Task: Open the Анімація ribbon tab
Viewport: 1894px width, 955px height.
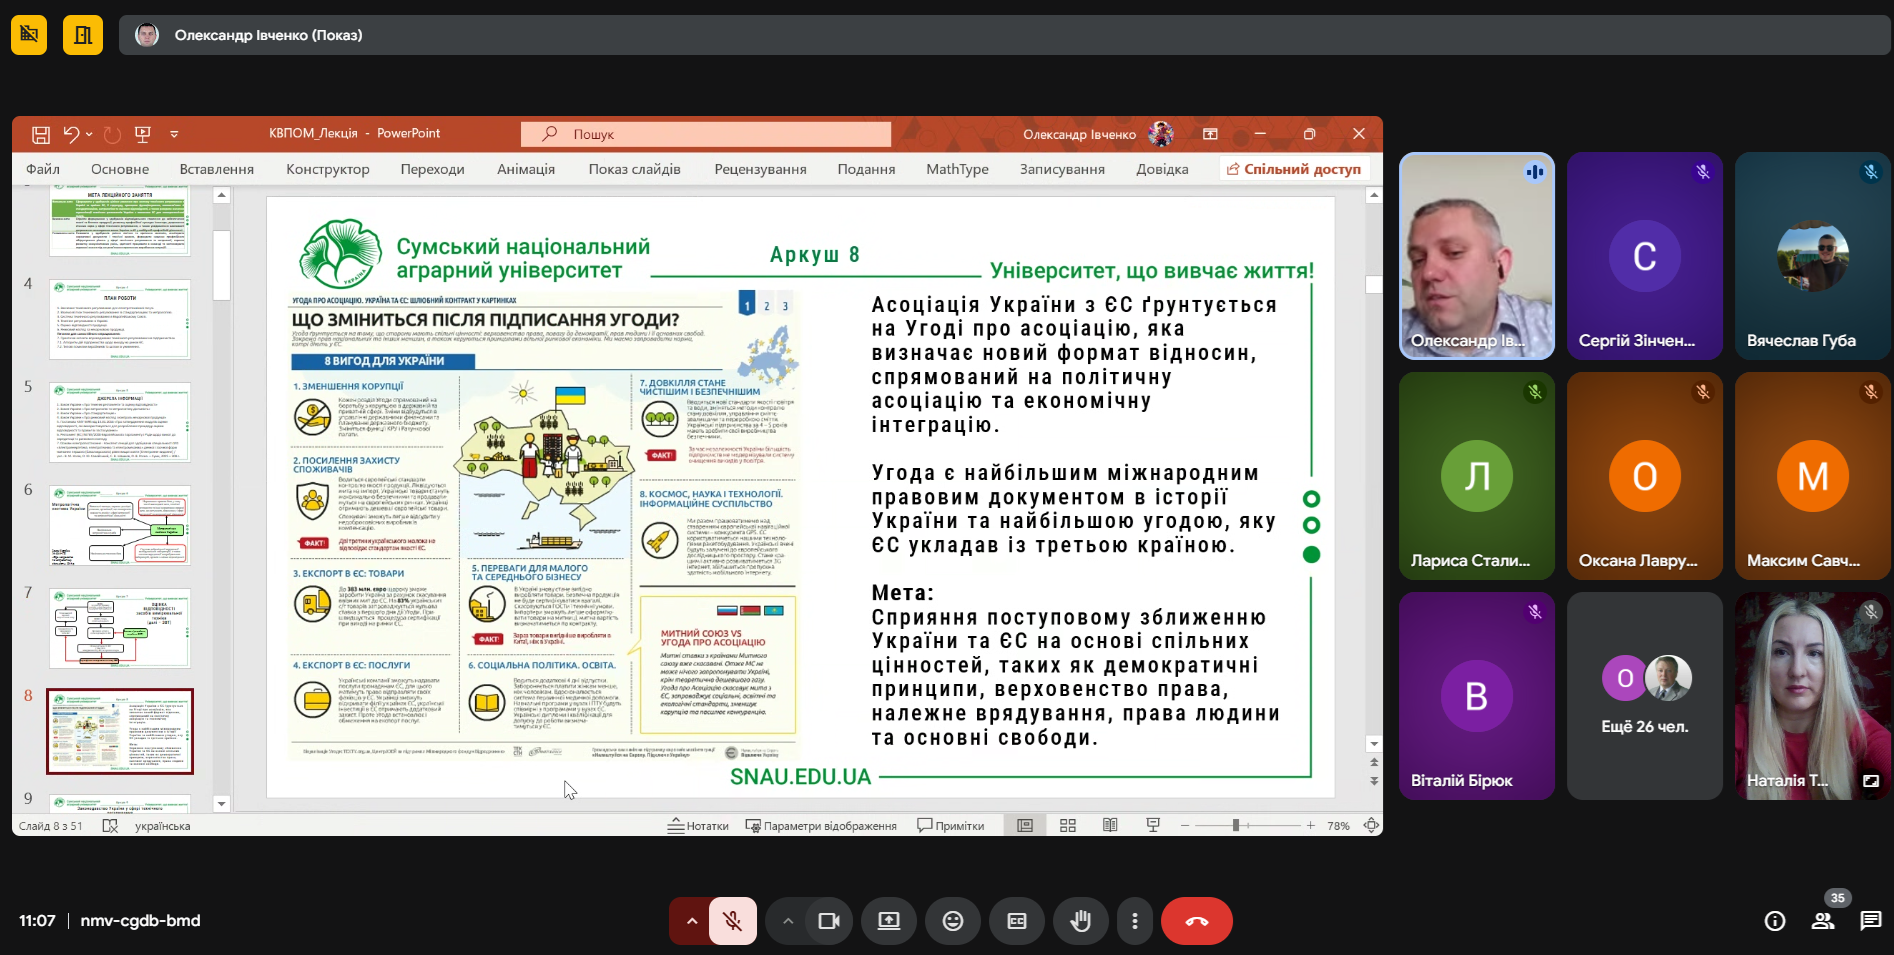Action: click(x=525, y=169)
